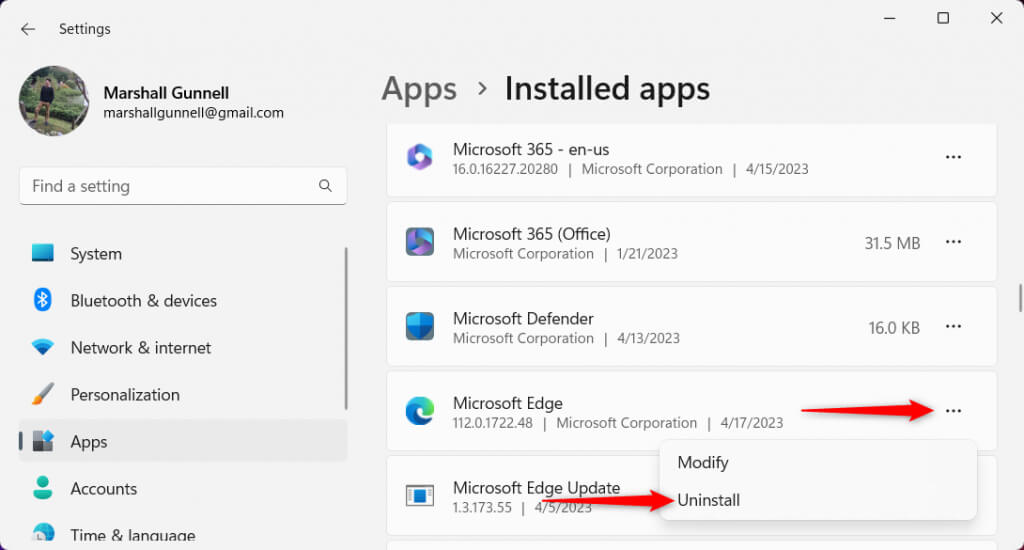Expand options for Microsoft 365 (Office)
1024x550 pixels.
953,242
